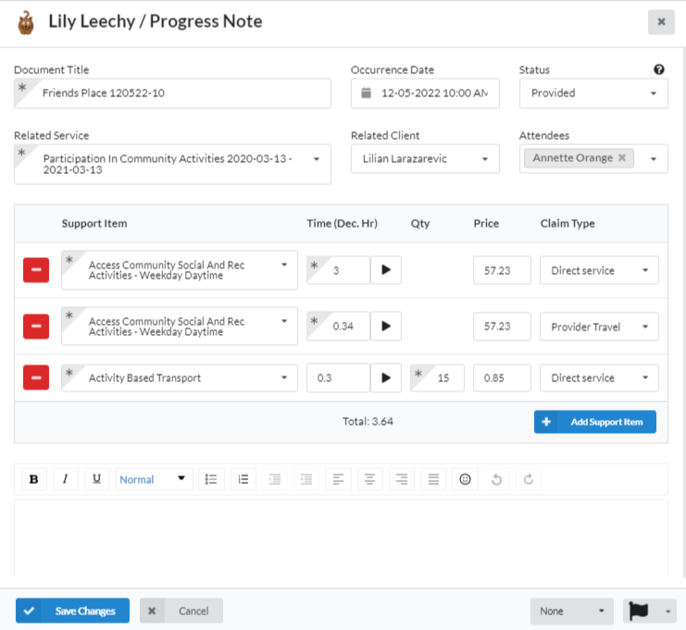This screenshot has height=630, width=686.
Task: Insert a numbered list
Action: tap(243, 479)
